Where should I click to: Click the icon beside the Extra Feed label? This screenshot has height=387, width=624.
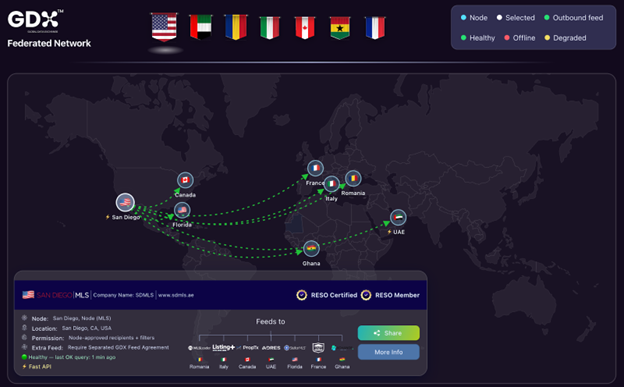(x=24, y=347)
